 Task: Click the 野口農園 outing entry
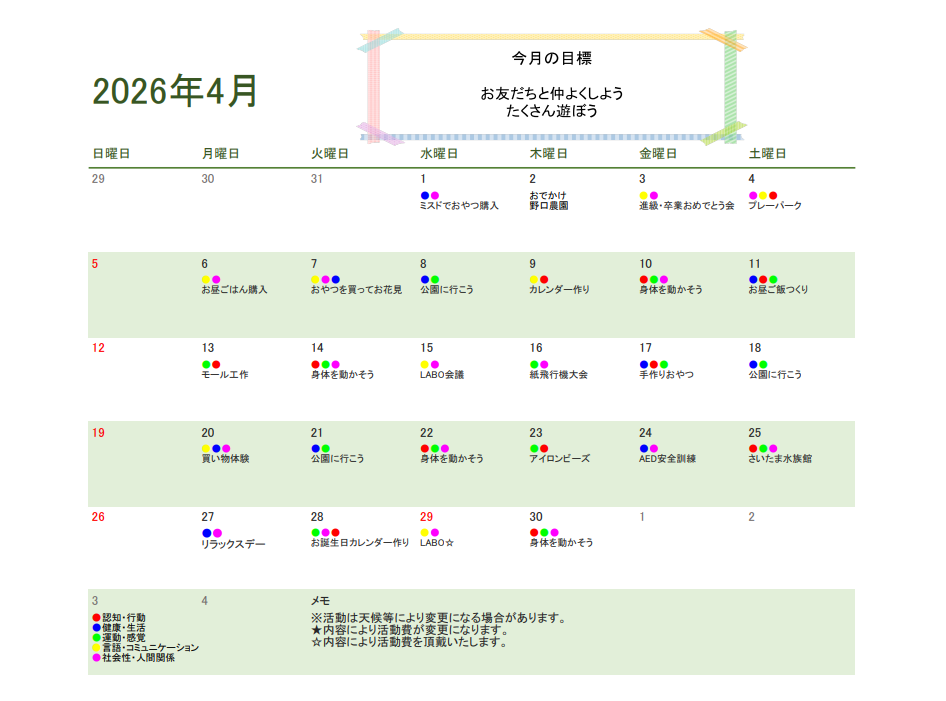tap(548, 206)
